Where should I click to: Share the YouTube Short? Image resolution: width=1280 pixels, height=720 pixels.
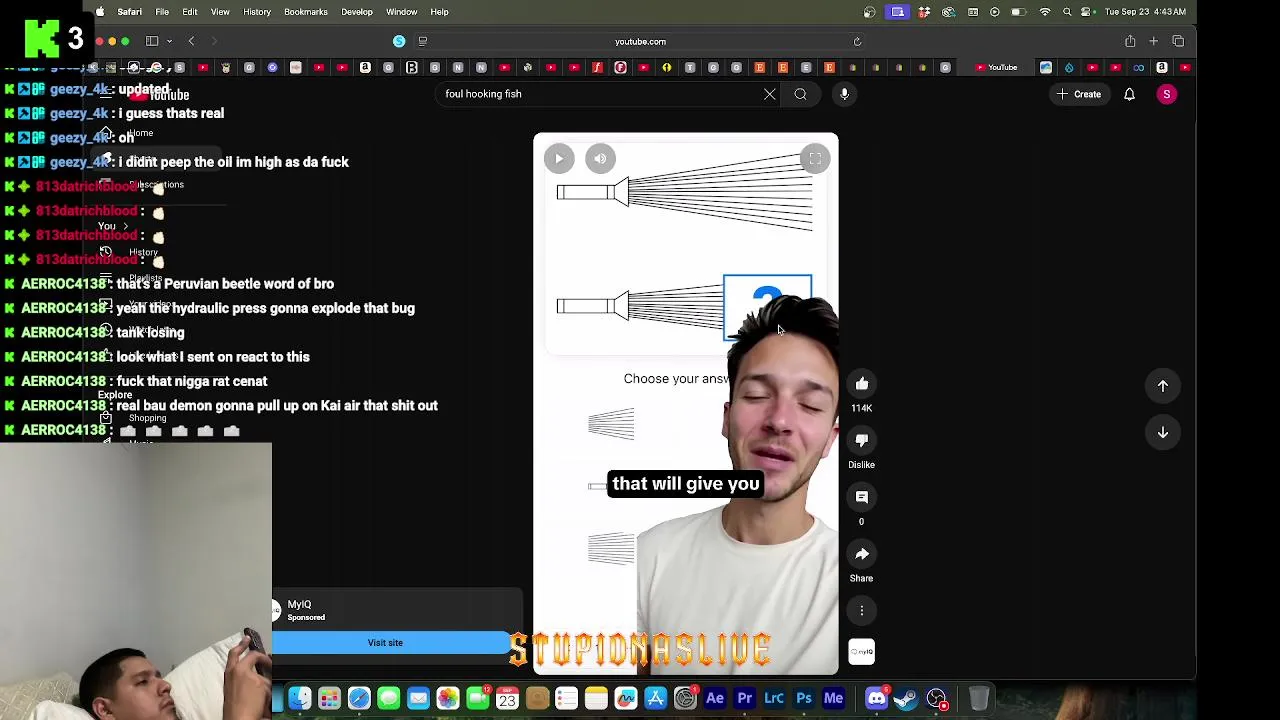pos(861,554)
